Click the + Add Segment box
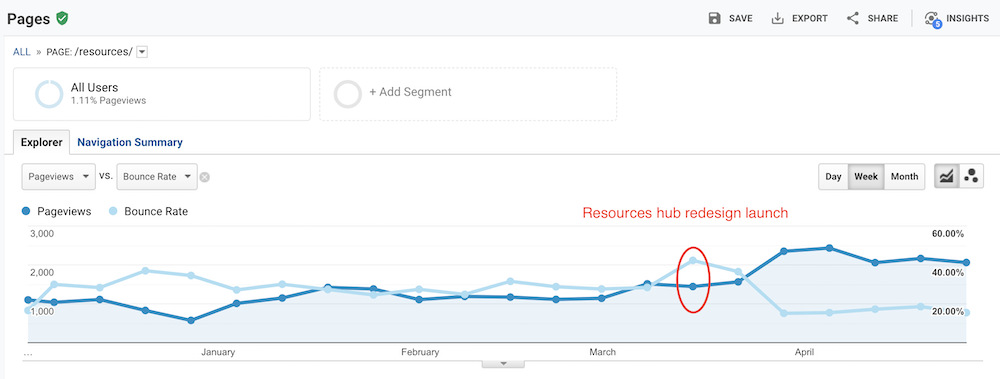This screenshot has height=379, width=1000. click(468, 94)
